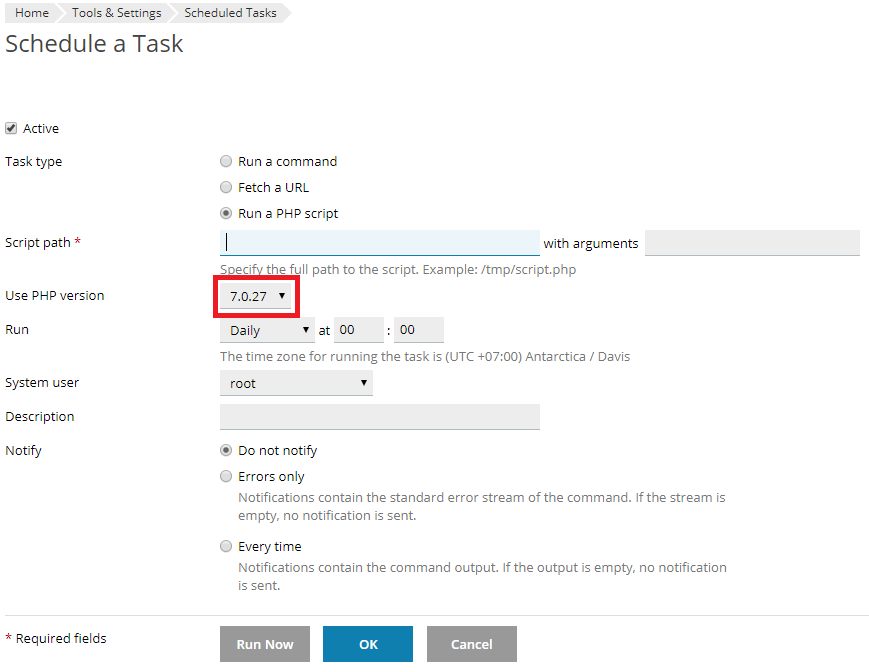Choose Errors only notification option
Viewport: 869px width, 672px height.
[226, 476]
